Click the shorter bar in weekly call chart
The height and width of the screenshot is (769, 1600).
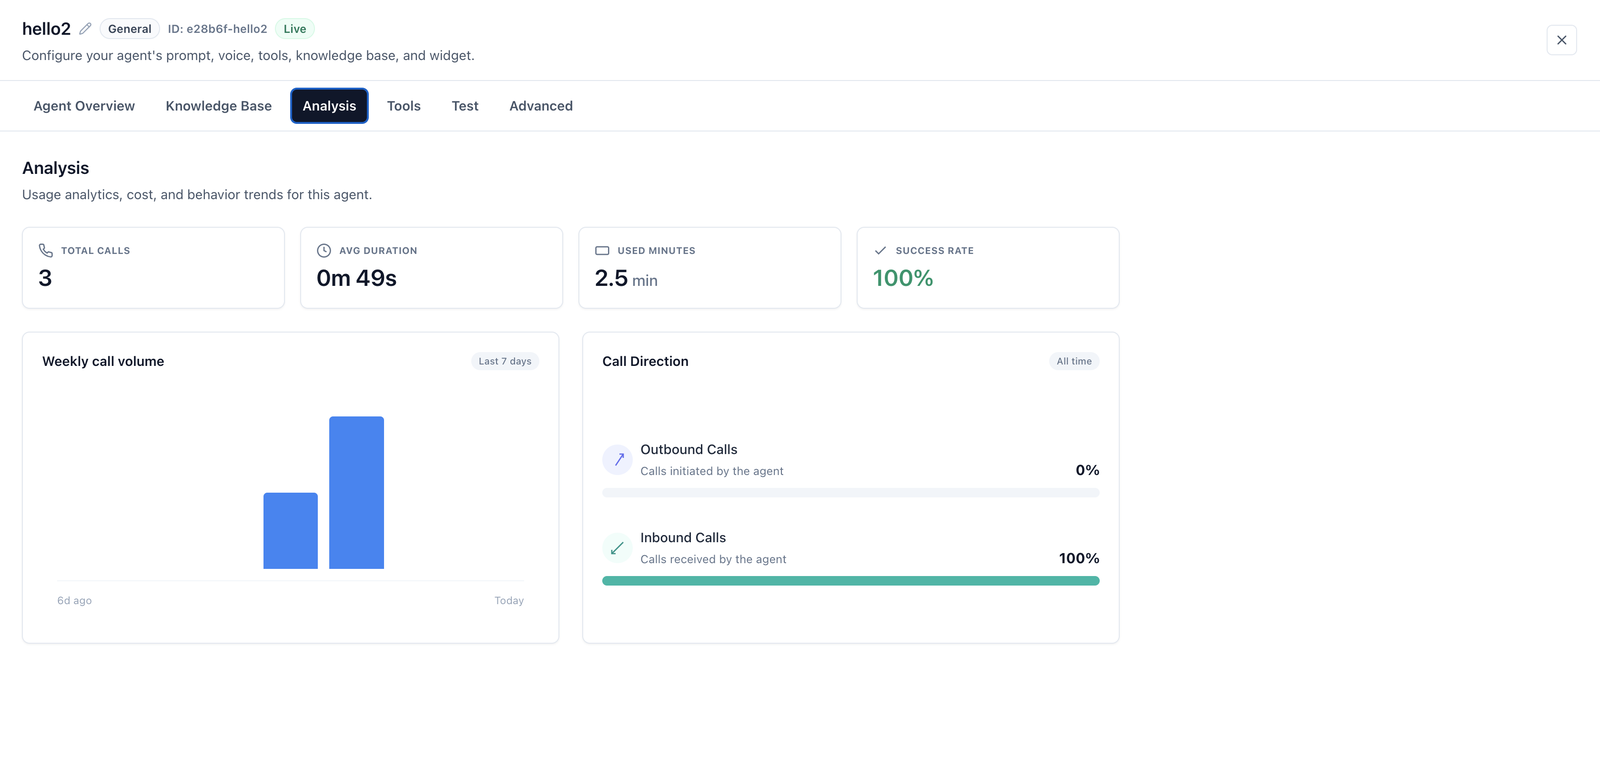click(x=291, y=531)
